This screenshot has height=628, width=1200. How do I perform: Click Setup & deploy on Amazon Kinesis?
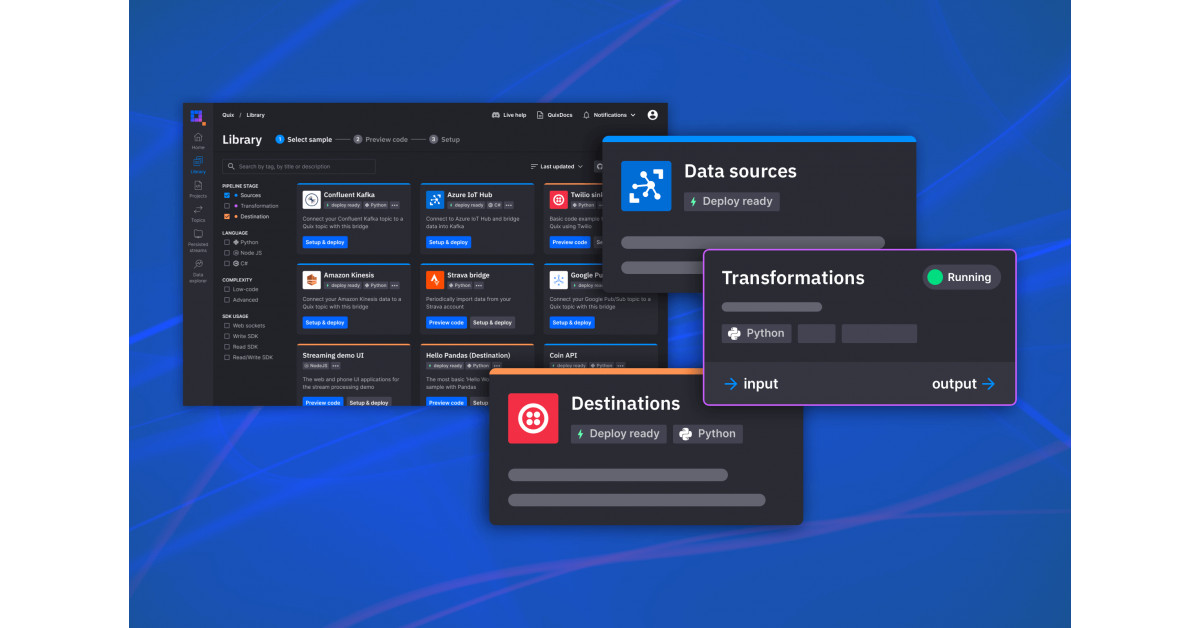324,323
